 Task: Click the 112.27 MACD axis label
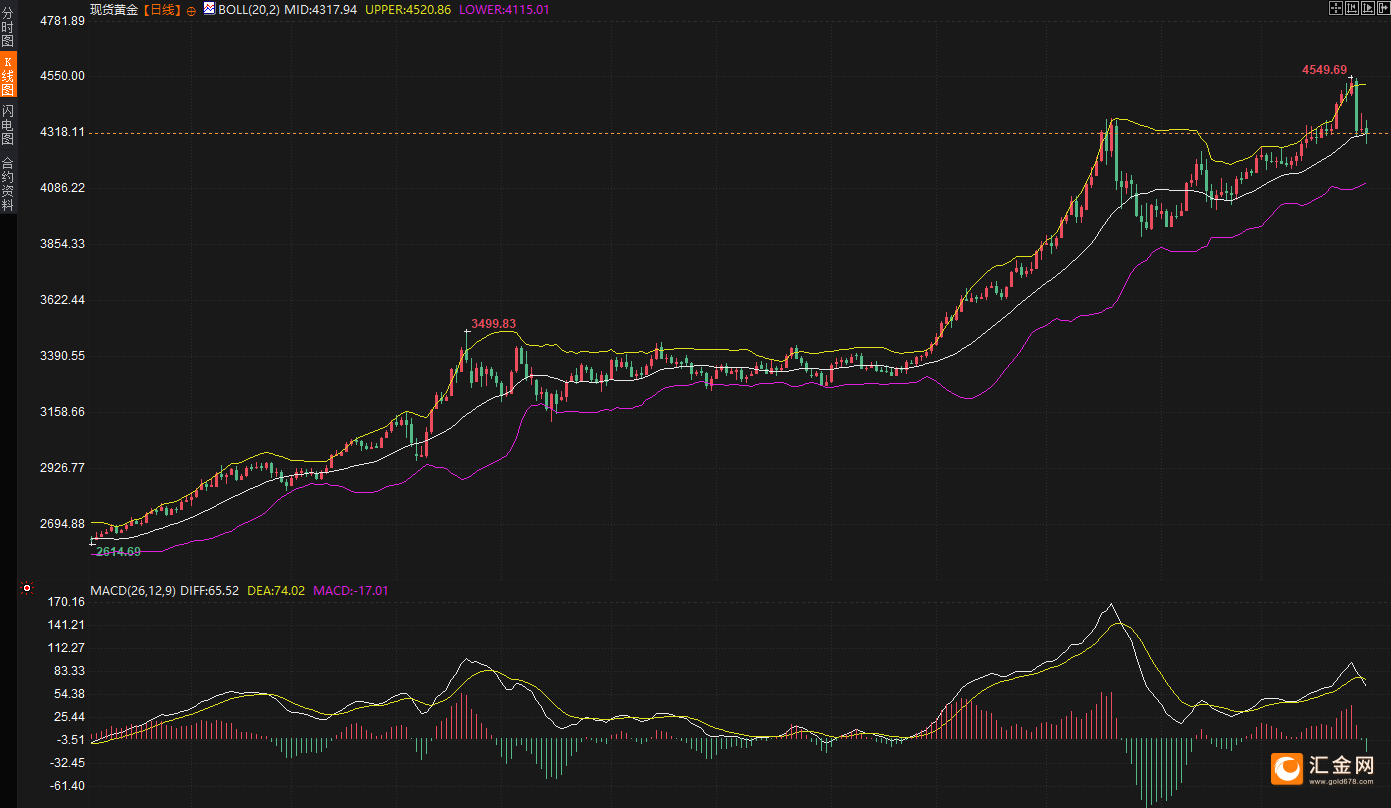click(66, 648)
